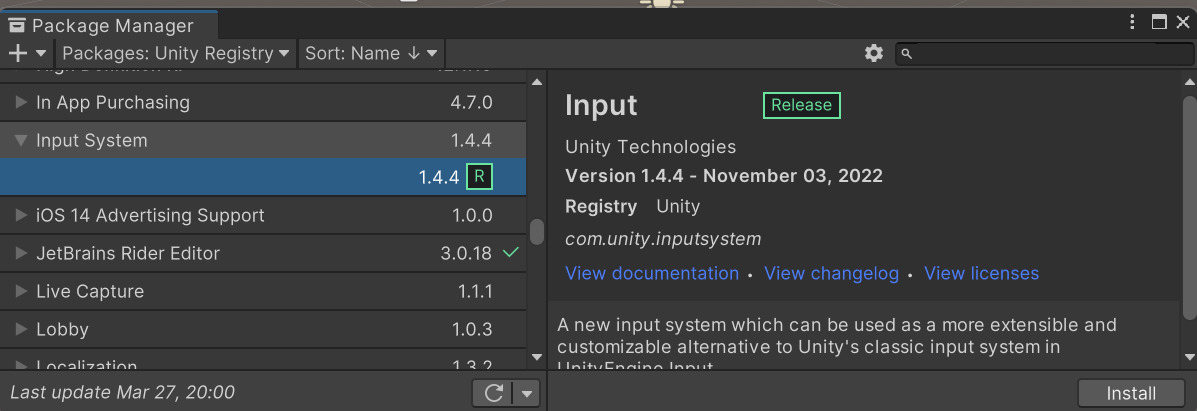
Task: Click the Install button
Action: tap(1131, 393)
